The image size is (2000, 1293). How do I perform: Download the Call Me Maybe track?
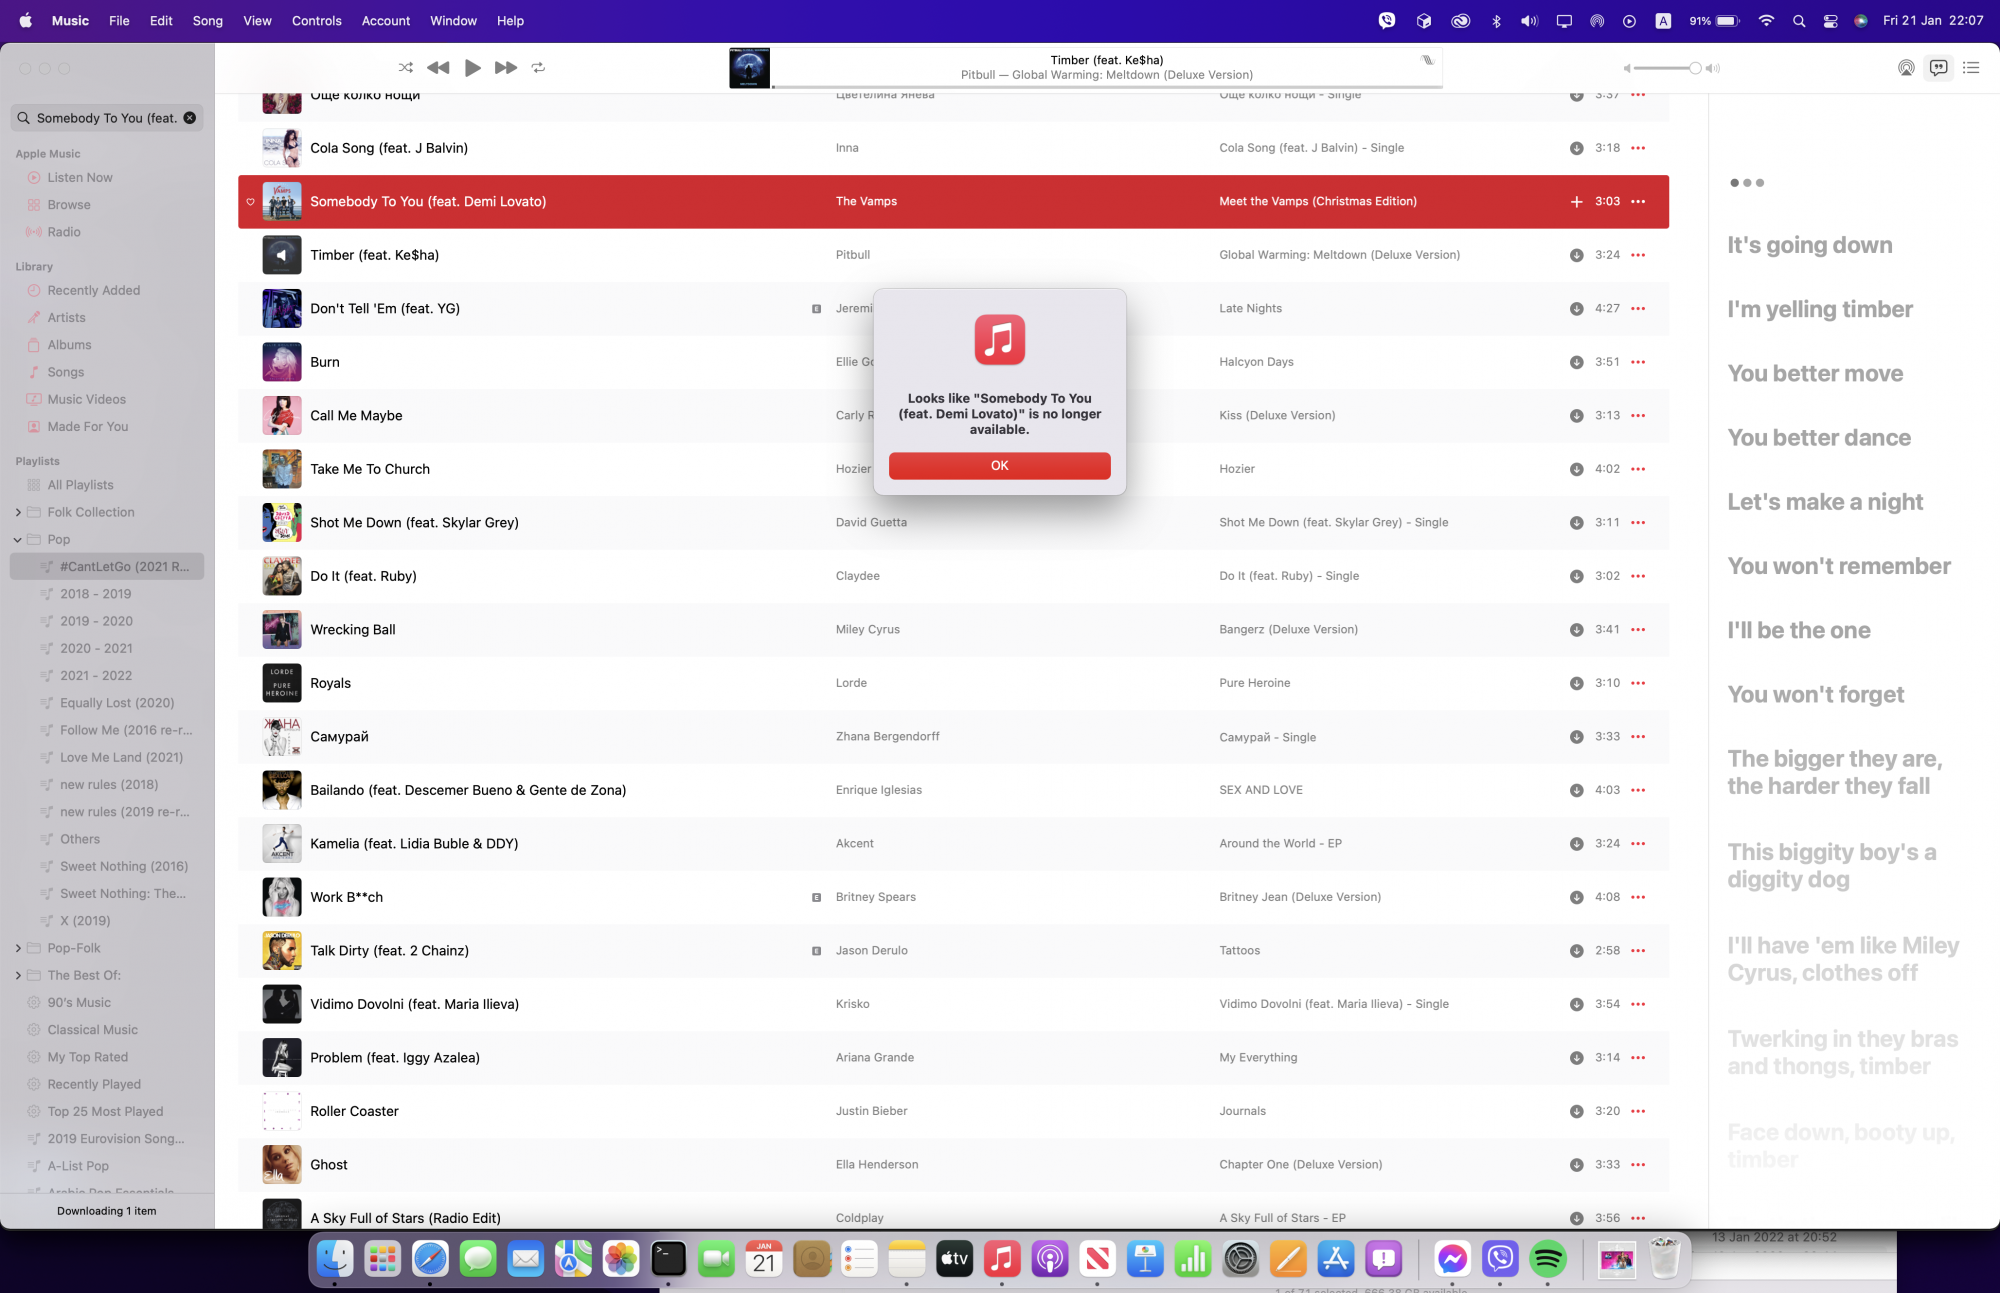coord(1576,416)
